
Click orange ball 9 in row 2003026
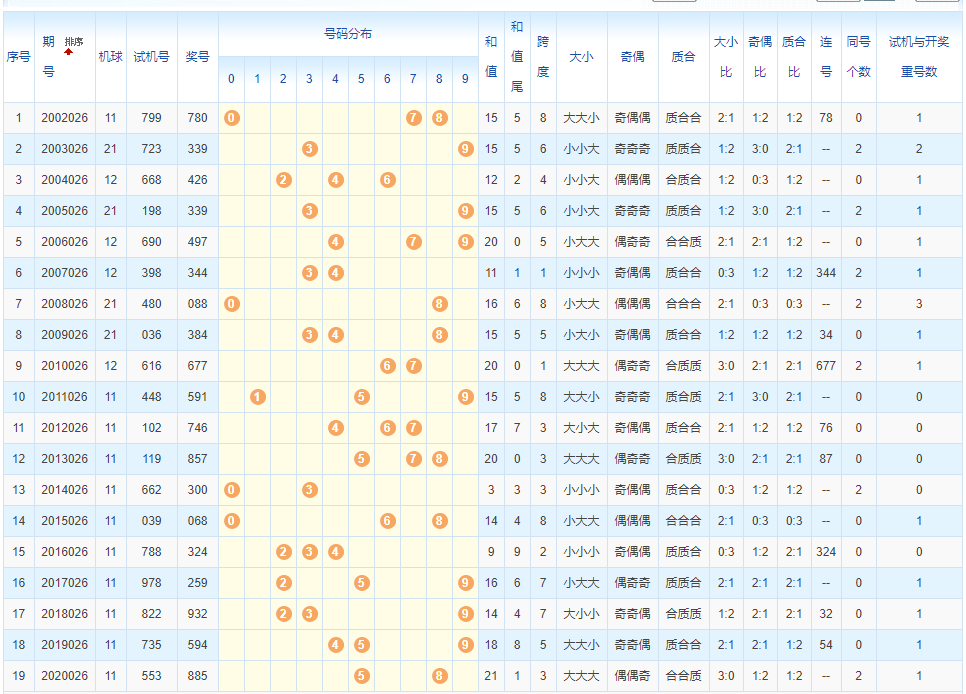(x=466, y=149)
